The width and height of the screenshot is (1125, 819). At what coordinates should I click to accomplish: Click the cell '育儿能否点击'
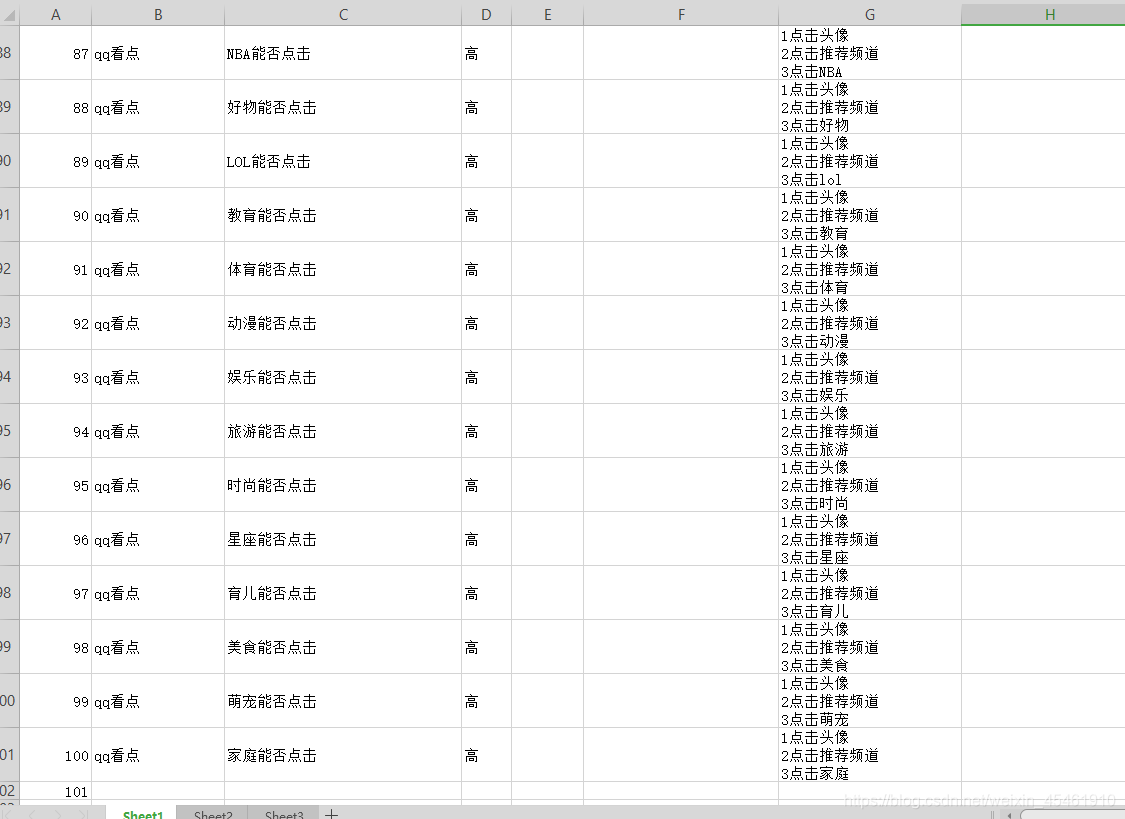tap(343, 593)
